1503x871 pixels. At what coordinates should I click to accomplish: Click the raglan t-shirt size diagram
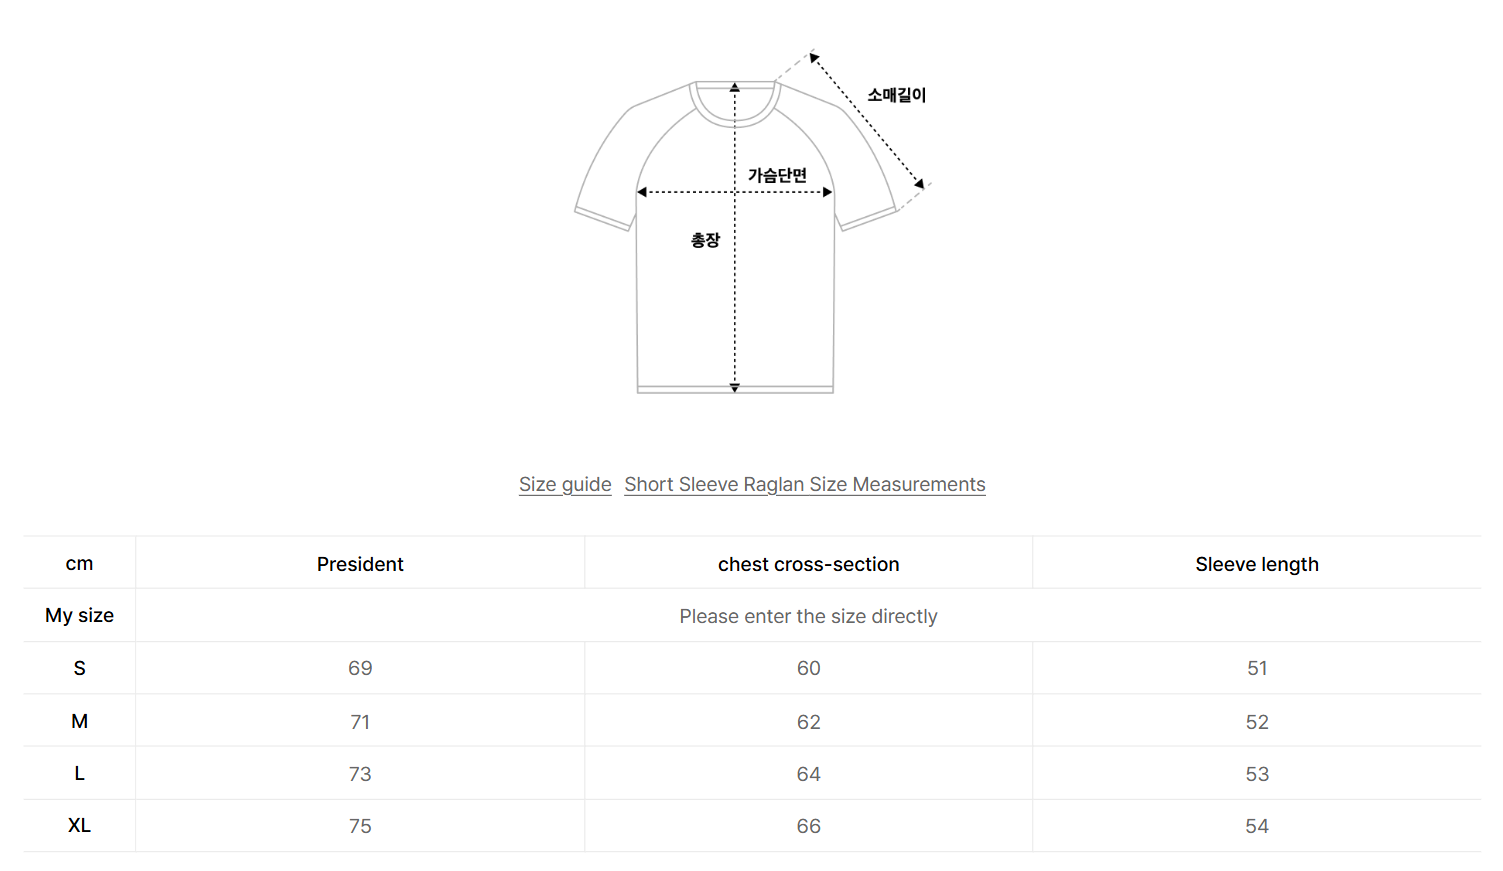click(x=752, y=221)
